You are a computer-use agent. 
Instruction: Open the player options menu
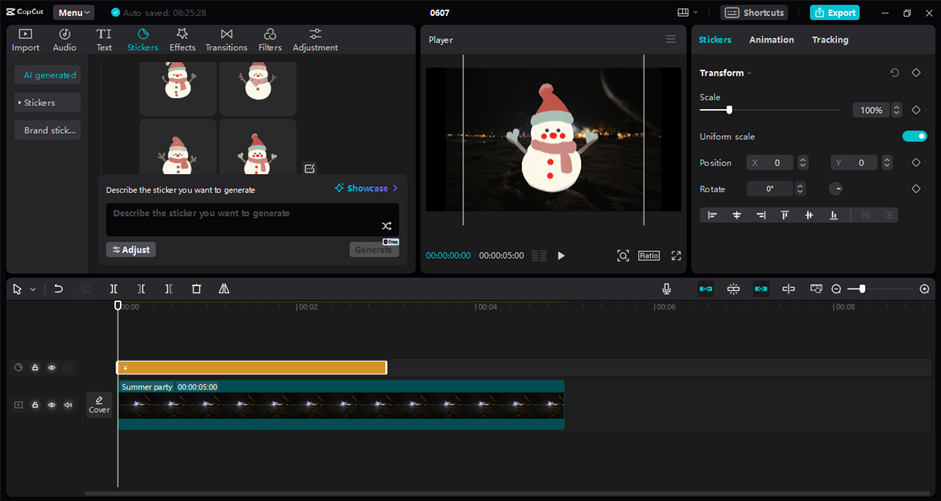coord(670,40)
